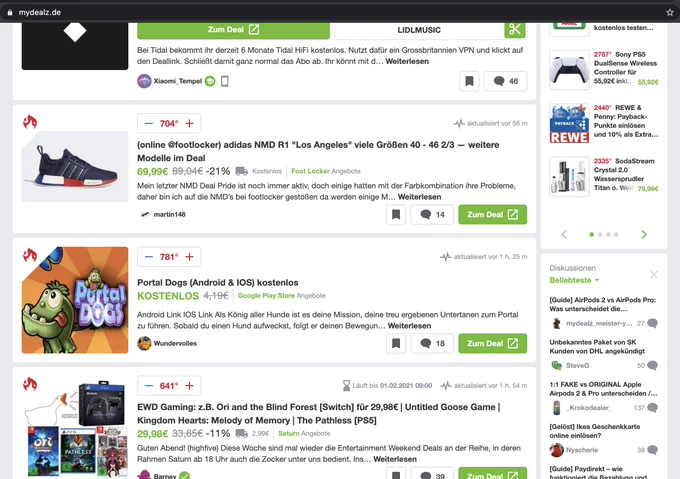The width and height of the screenshot is (680, 479).
Task: Open the Beliebteste discussions dropdown
Action: (x=574, y=280)
